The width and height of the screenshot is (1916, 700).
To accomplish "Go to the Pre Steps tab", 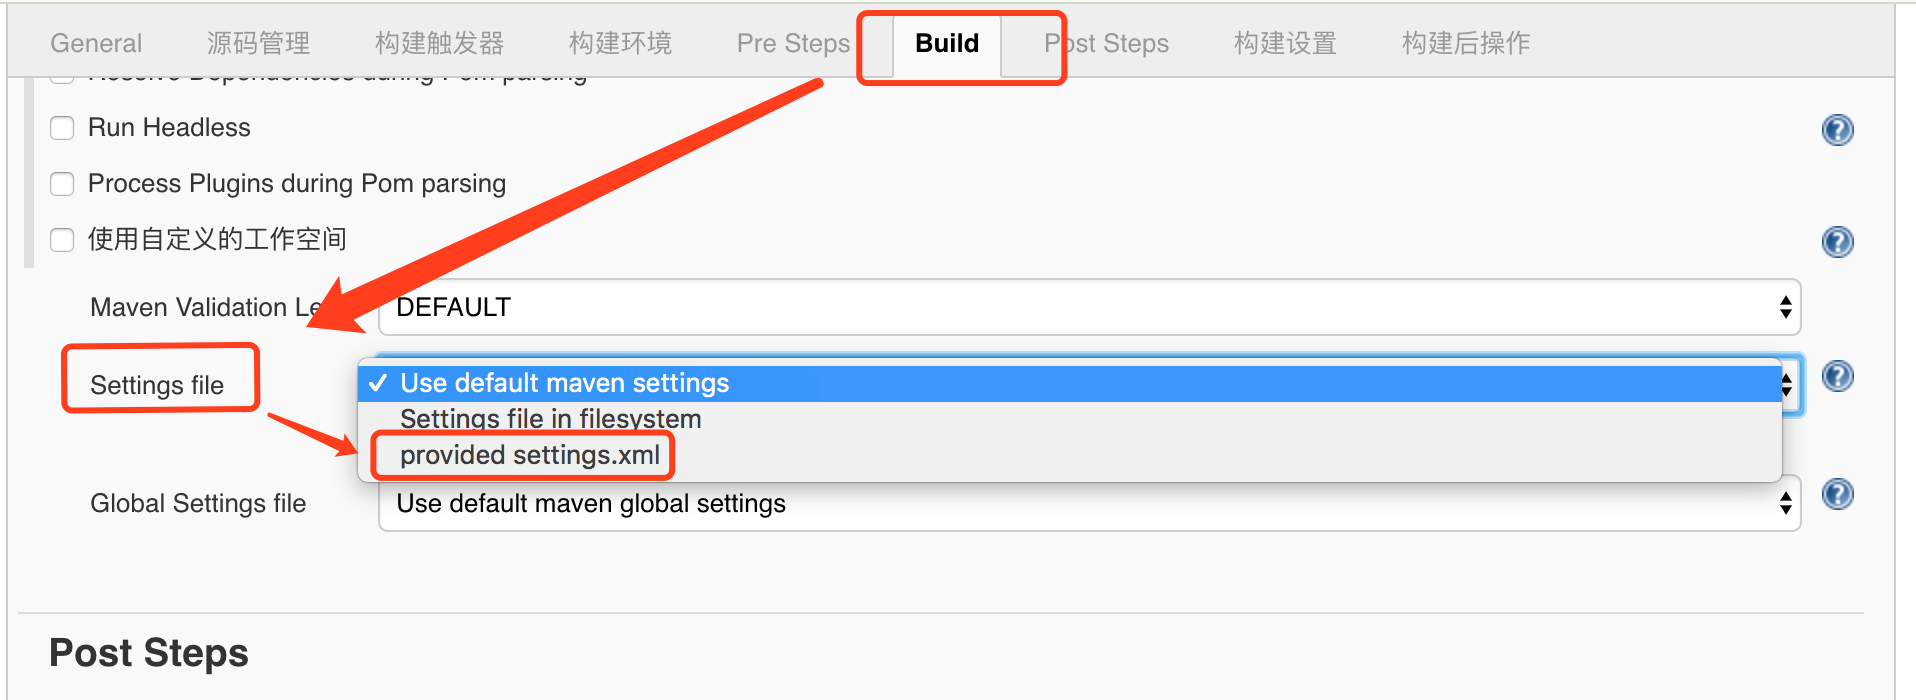I will pyautogui.click(x=792, y=43).
